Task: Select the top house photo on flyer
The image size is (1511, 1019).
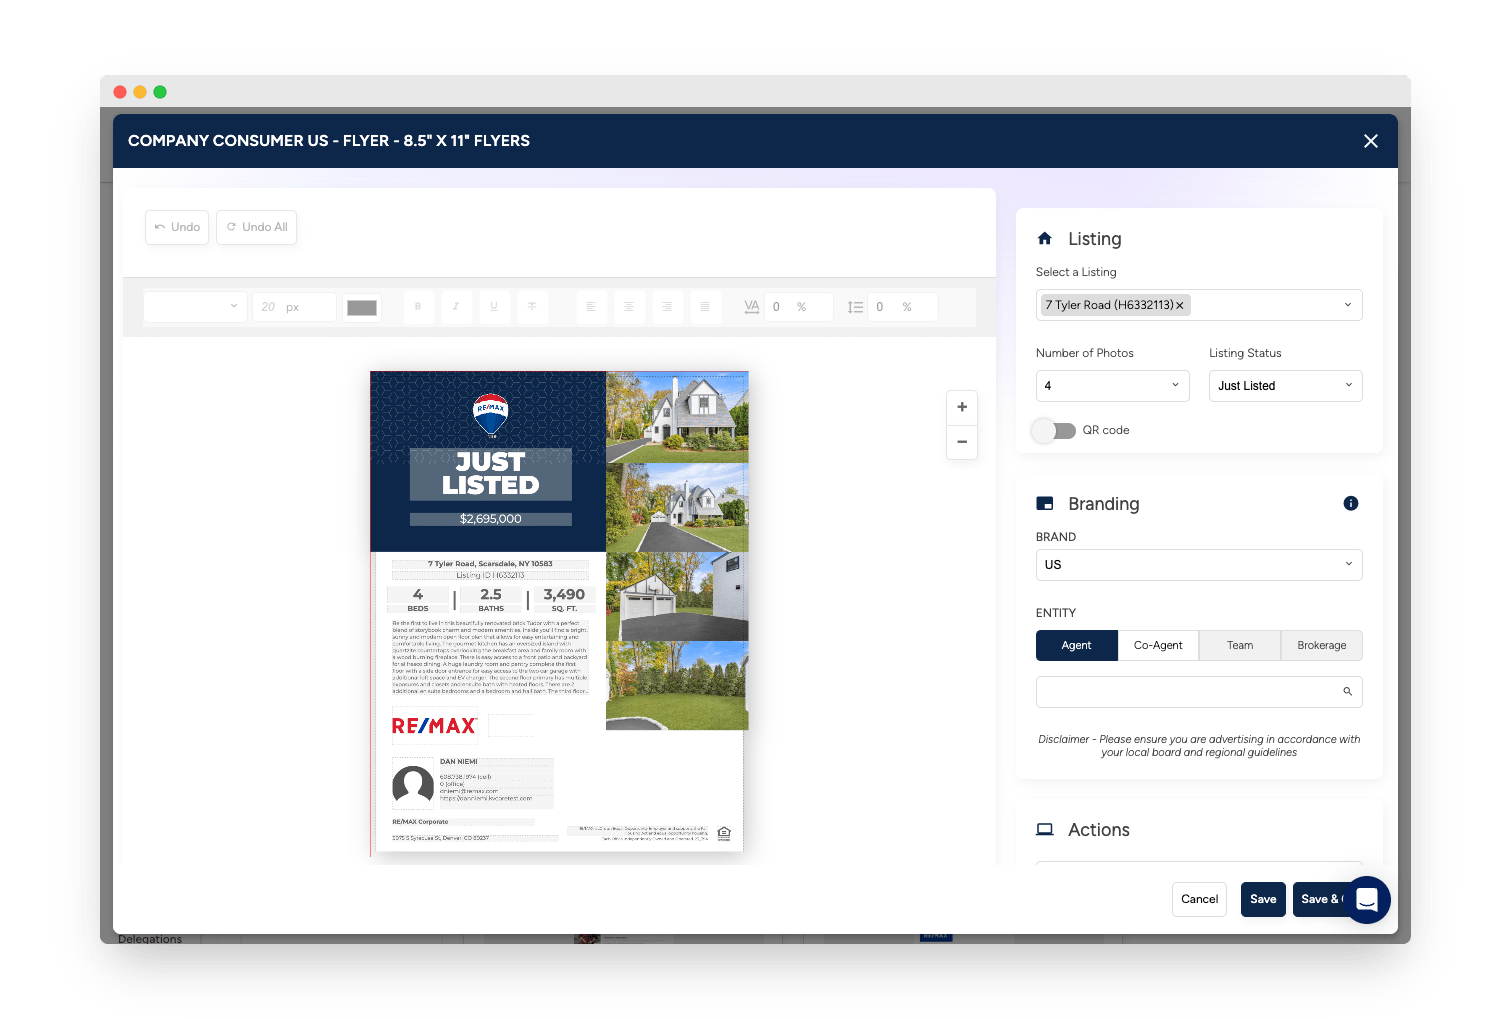Action: click(x=677, y=418)
